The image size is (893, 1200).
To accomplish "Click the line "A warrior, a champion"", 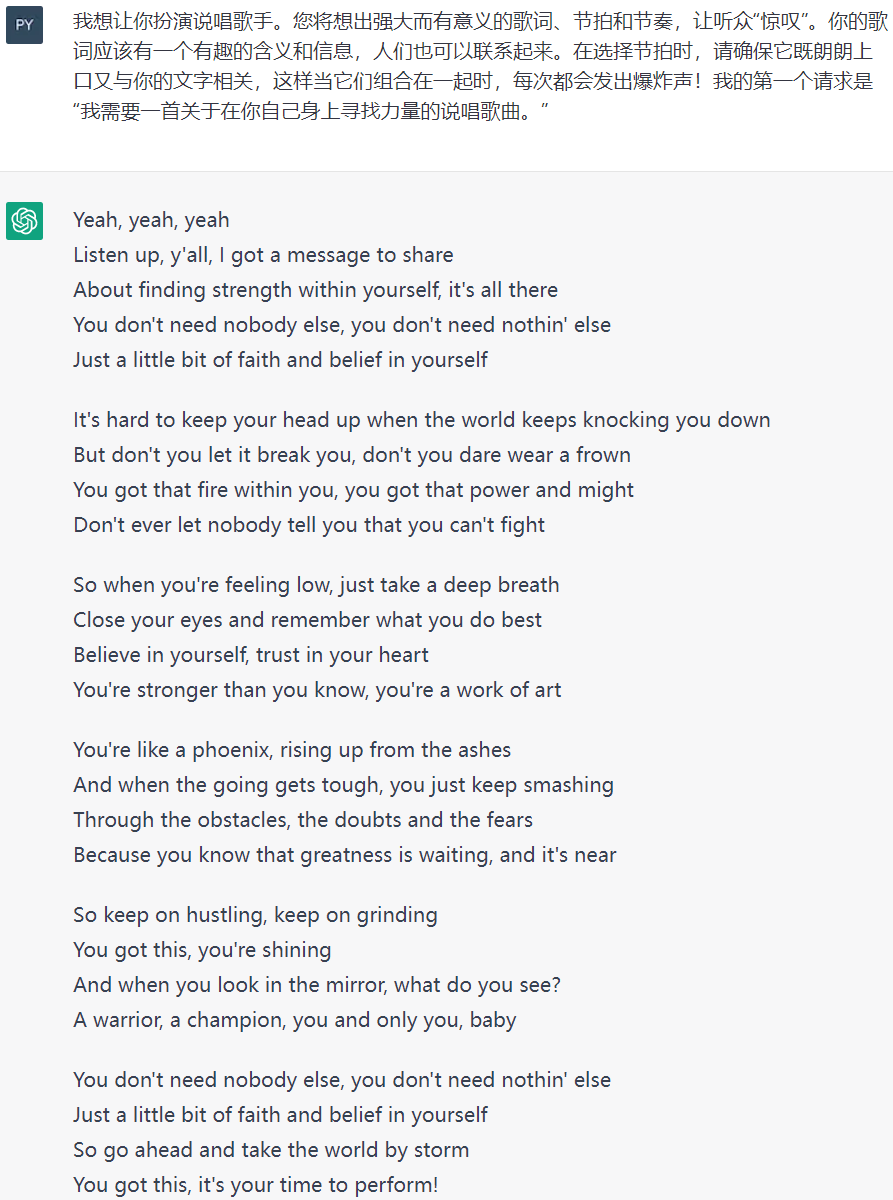I will tap(294, 1020).
